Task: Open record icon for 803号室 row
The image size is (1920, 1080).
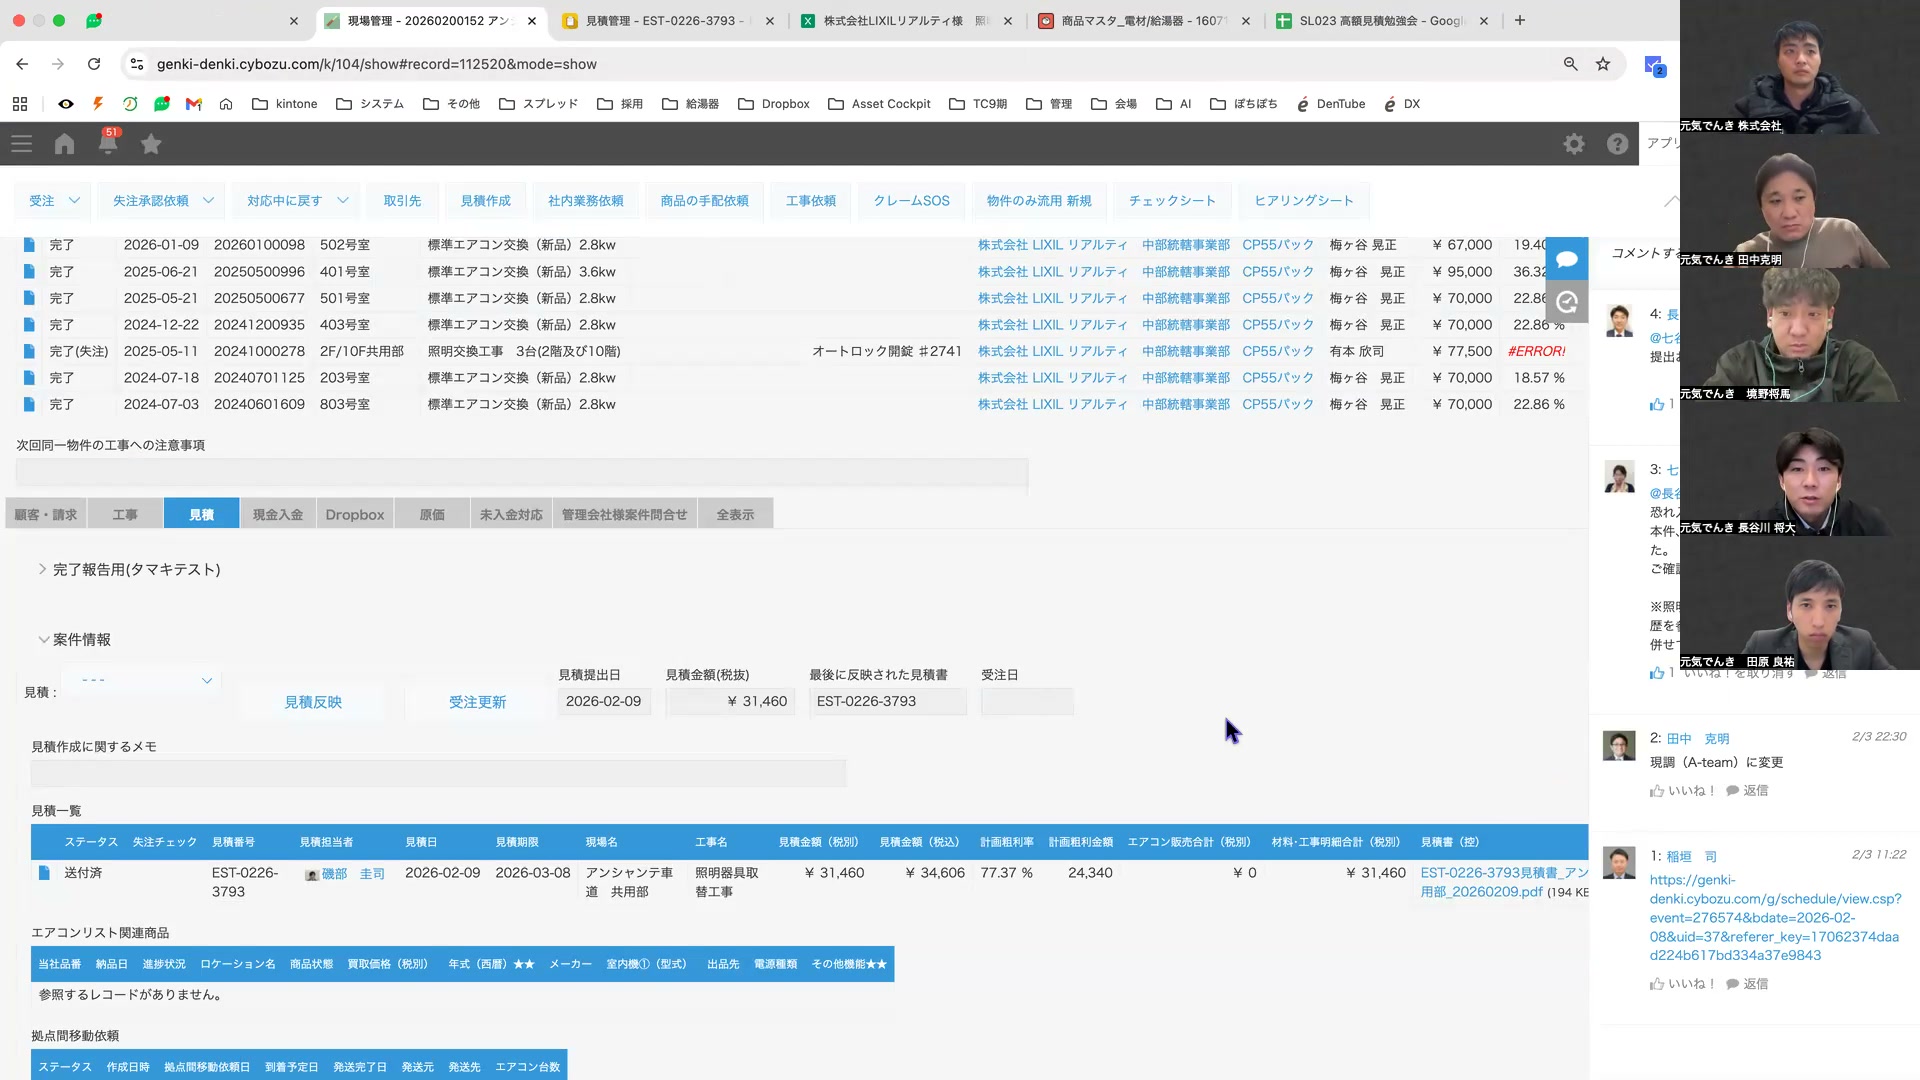Action: pyautogui.click(x=29, y=405)
